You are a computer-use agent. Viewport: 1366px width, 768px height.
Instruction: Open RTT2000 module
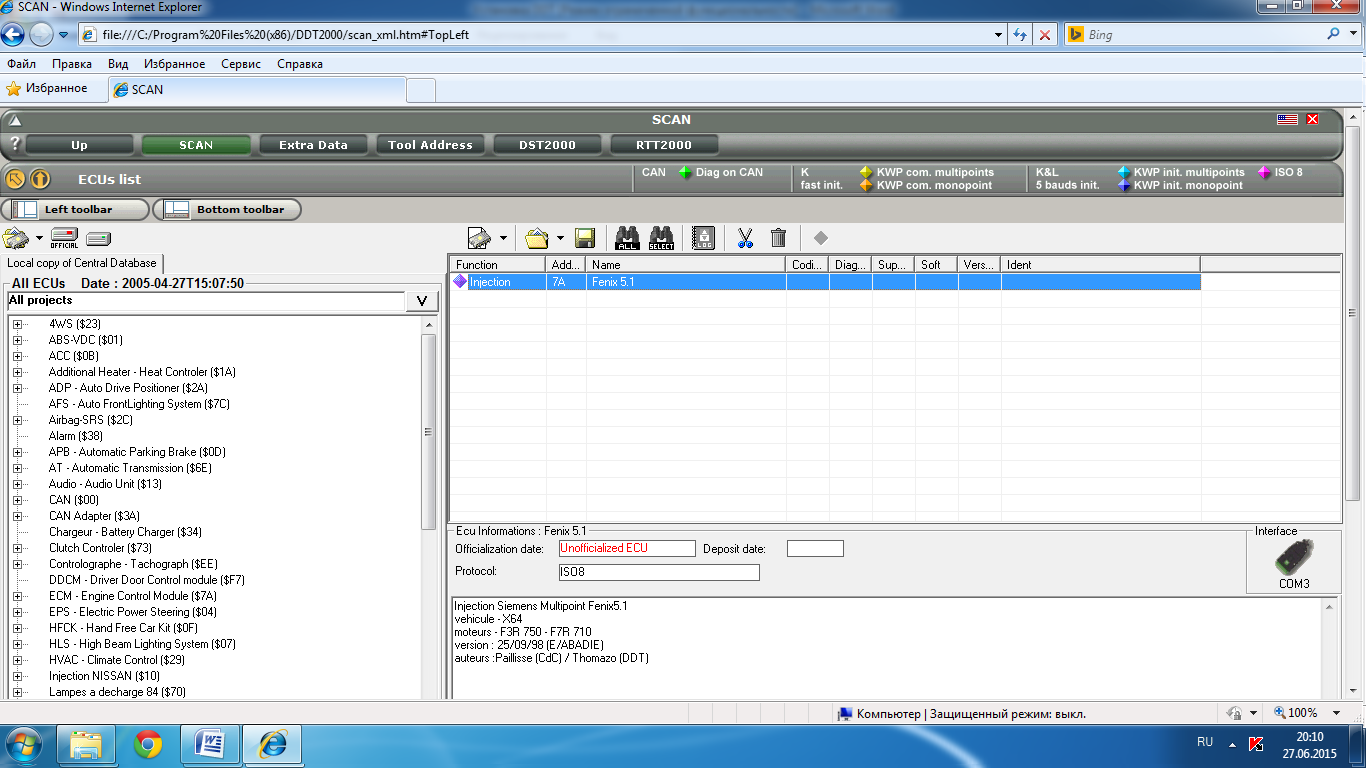click(664, 145)
